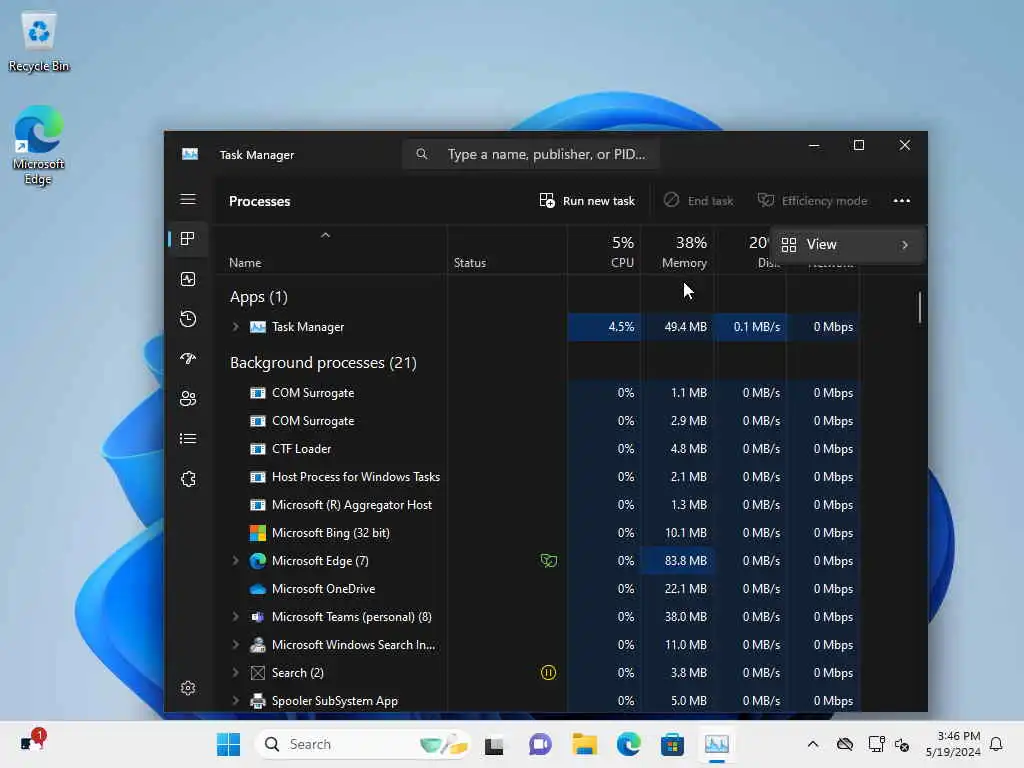Image resolution: width=1024 pixels, height=768 pixels.
Task: Open the Chat taskbar icon
Action: pyautogui.click(x=540, y=744)
